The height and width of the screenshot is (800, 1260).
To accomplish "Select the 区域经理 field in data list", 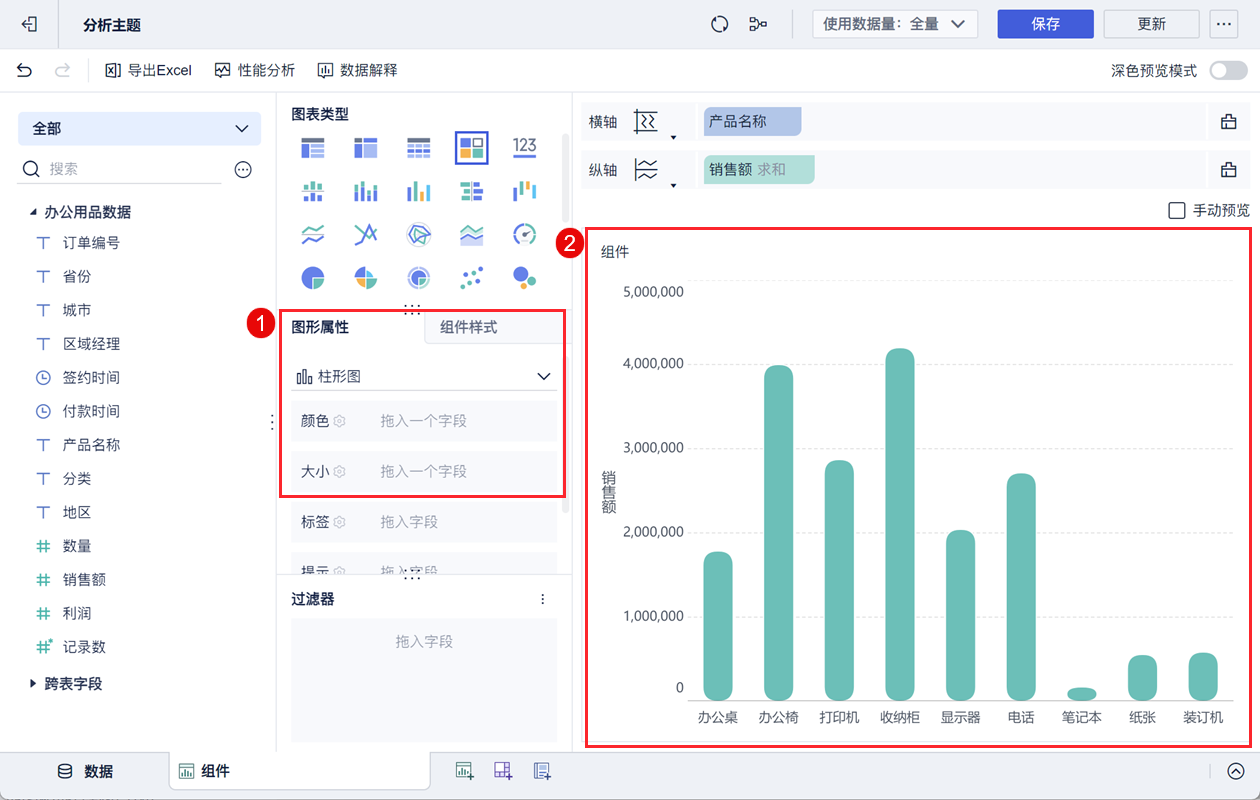I will point(91,344).
